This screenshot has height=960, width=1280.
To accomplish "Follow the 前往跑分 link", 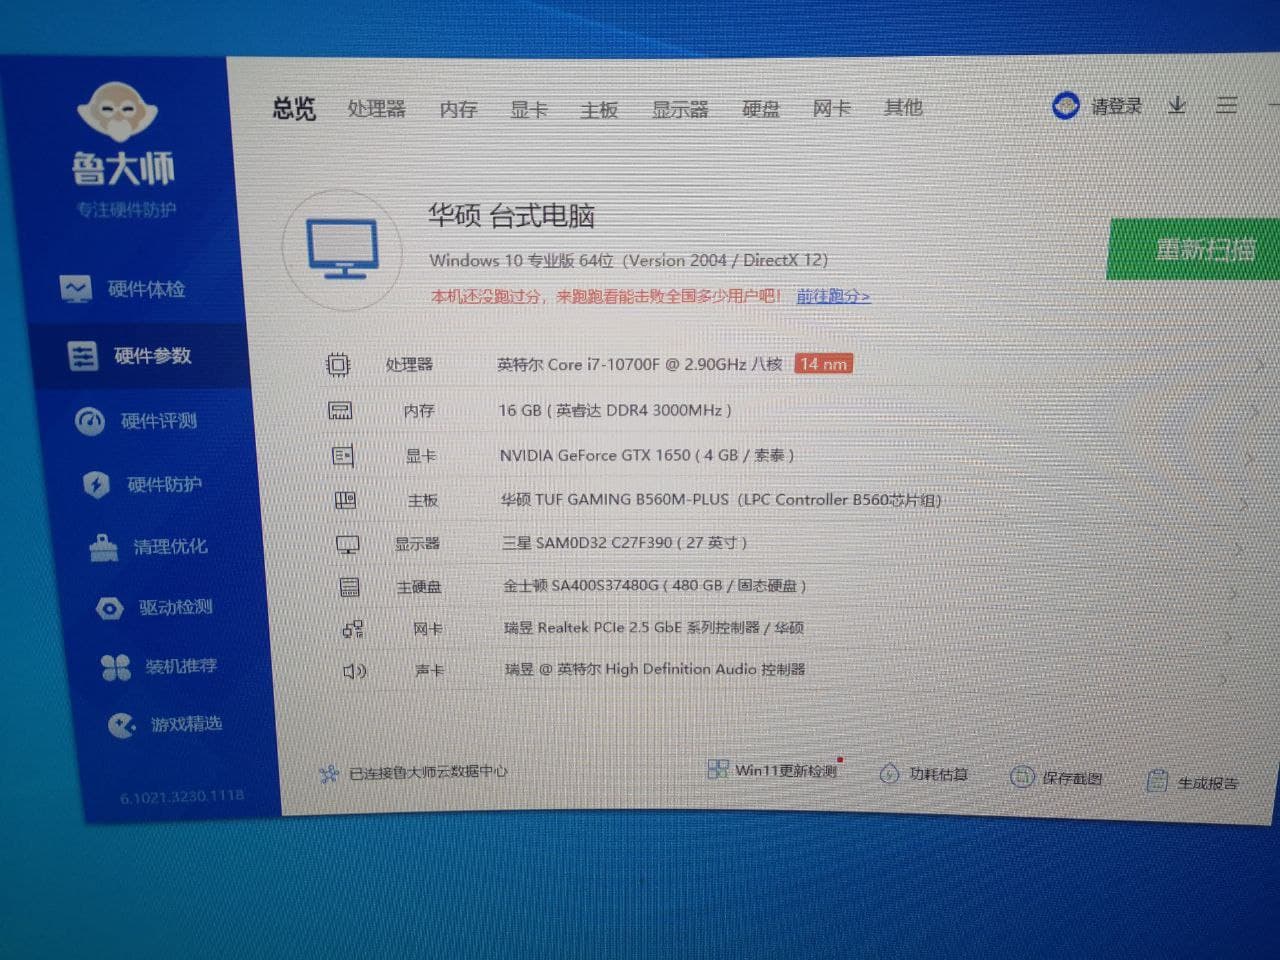I will pyautogui.click(x=832, y=296).
